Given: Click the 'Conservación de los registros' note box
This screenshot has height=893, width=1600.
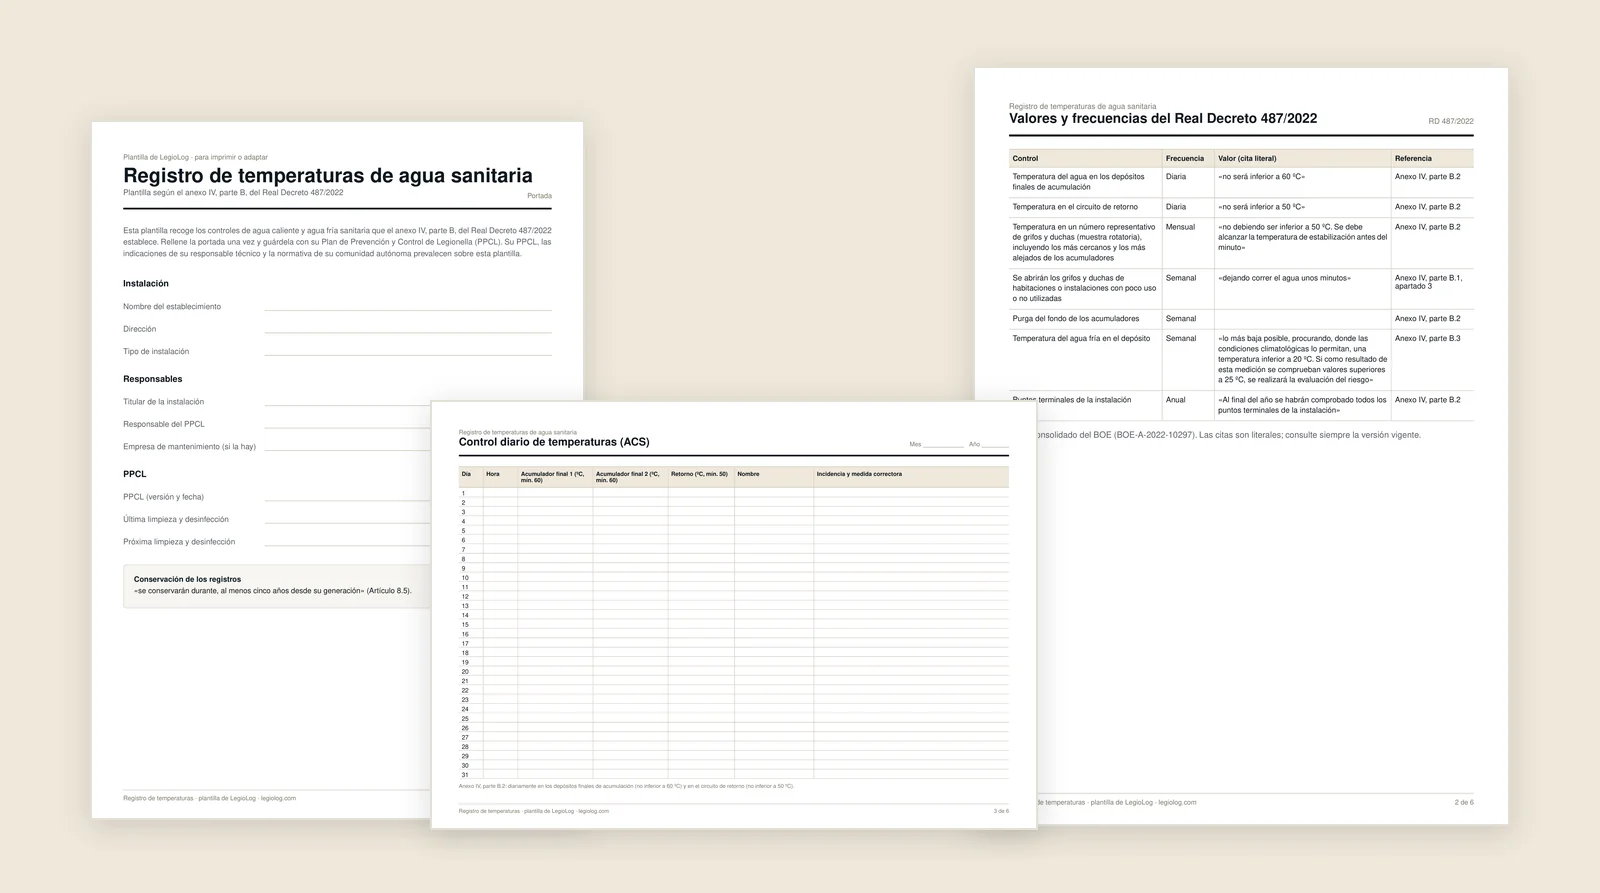Looking at the screenshot, I should (x=277, y=585).
